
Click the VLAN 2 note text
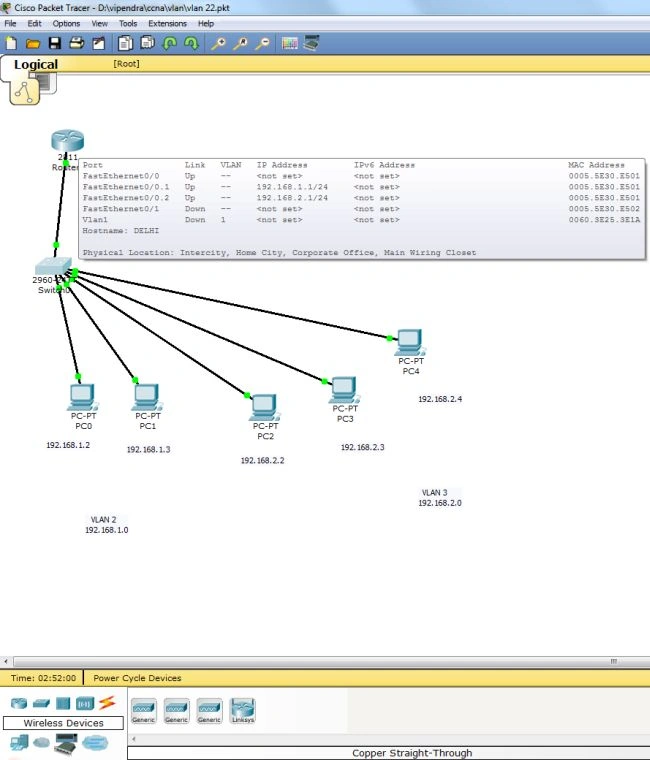pyautogui.click(x=107, y=525)
